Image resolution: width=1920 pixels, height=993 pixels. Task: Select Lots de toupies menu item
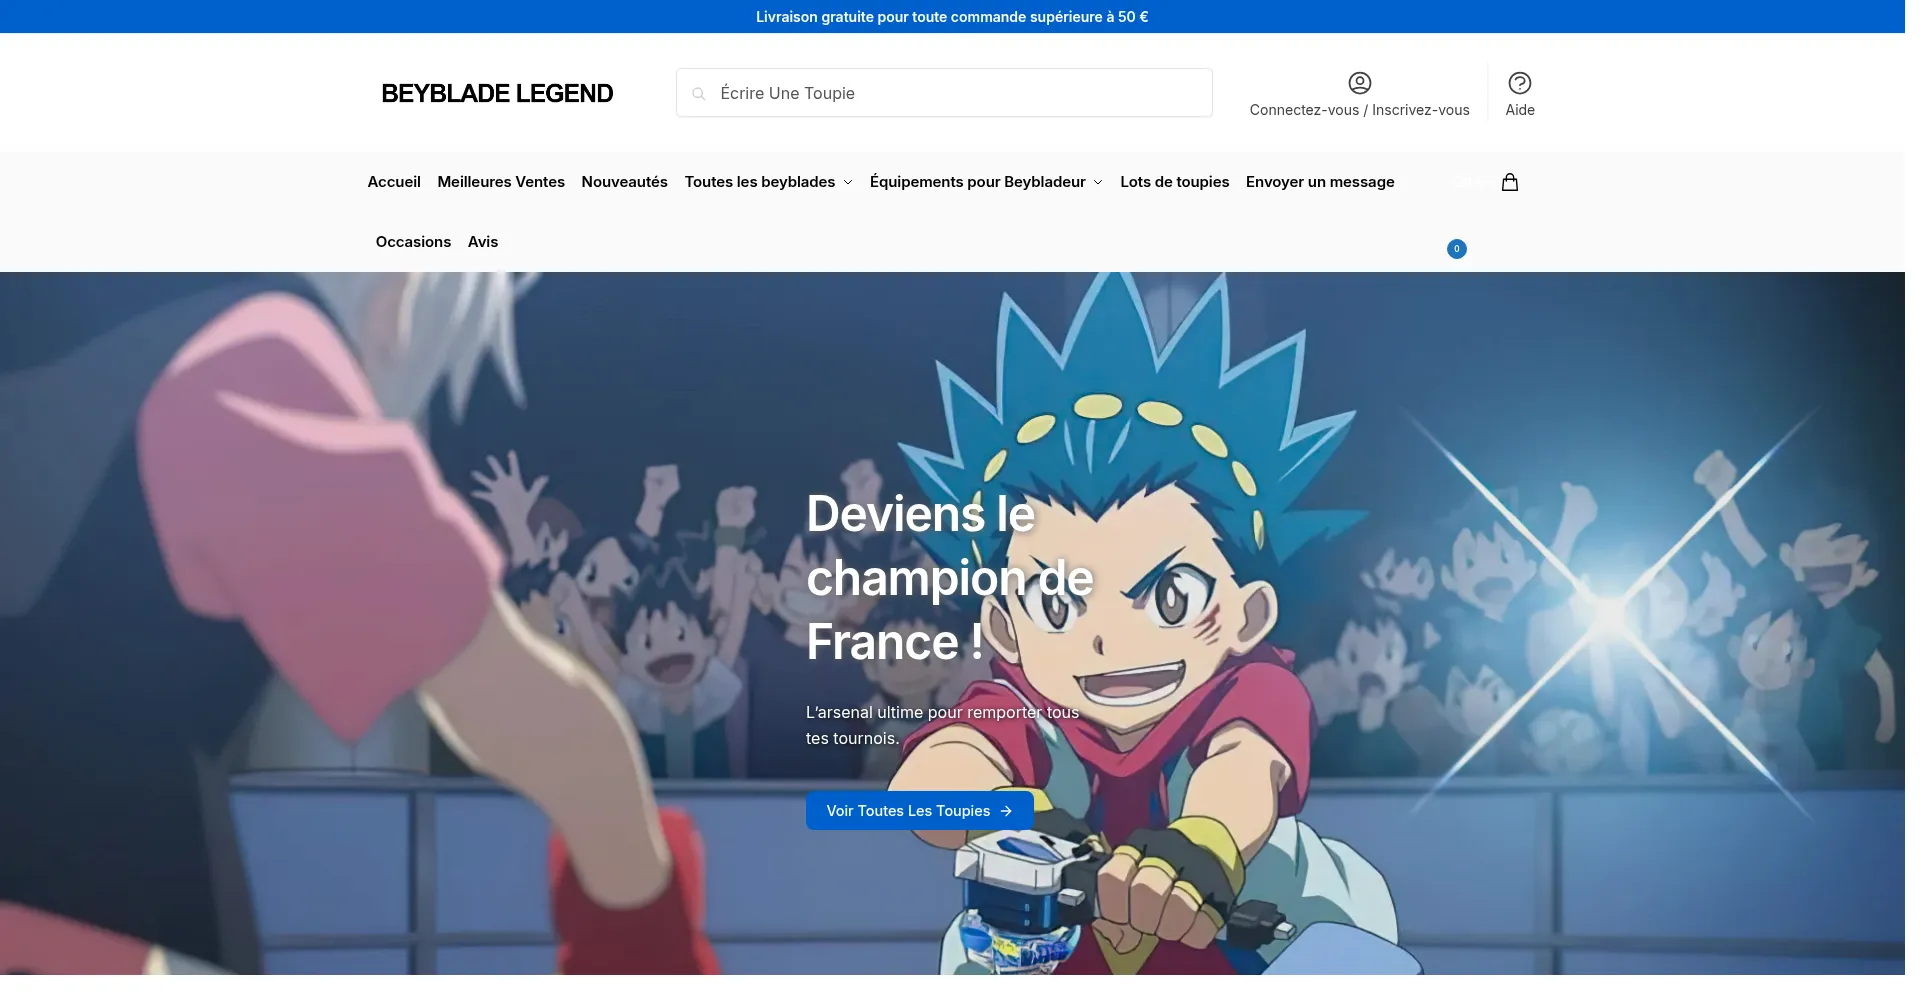pyautogui.click(x=1174, y=182)
